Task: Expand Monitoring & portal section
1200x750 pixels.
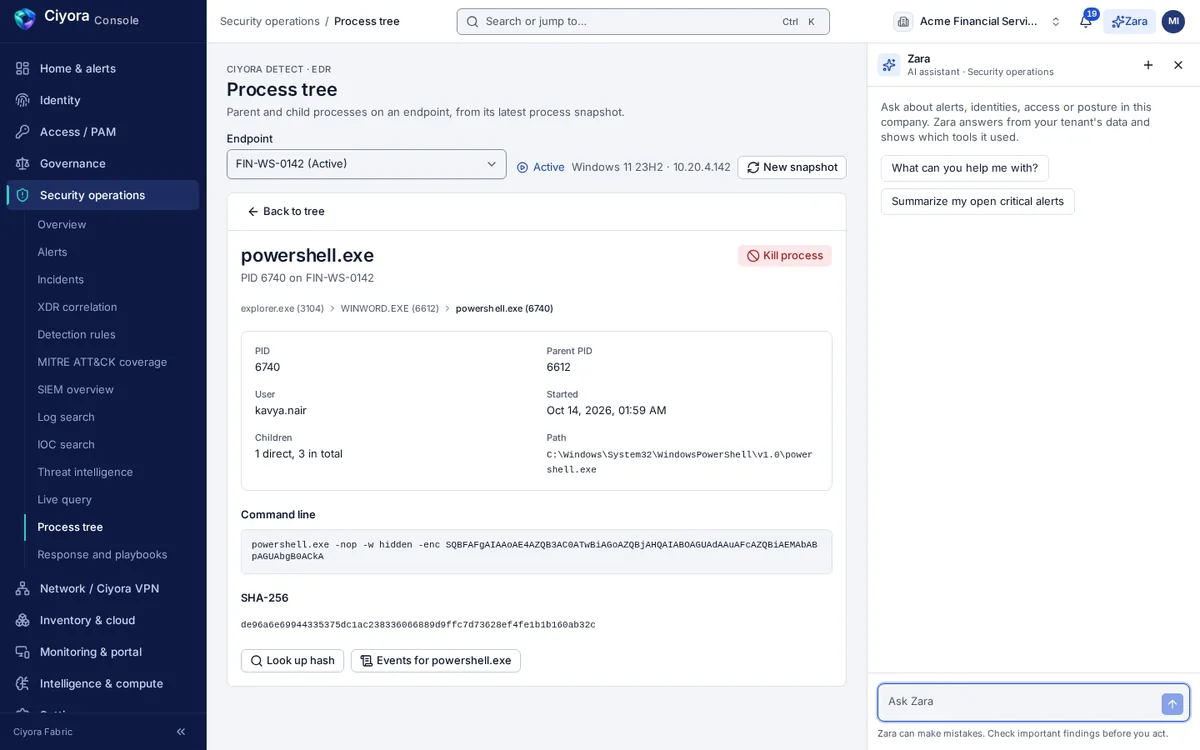Action: coord(103,652)
